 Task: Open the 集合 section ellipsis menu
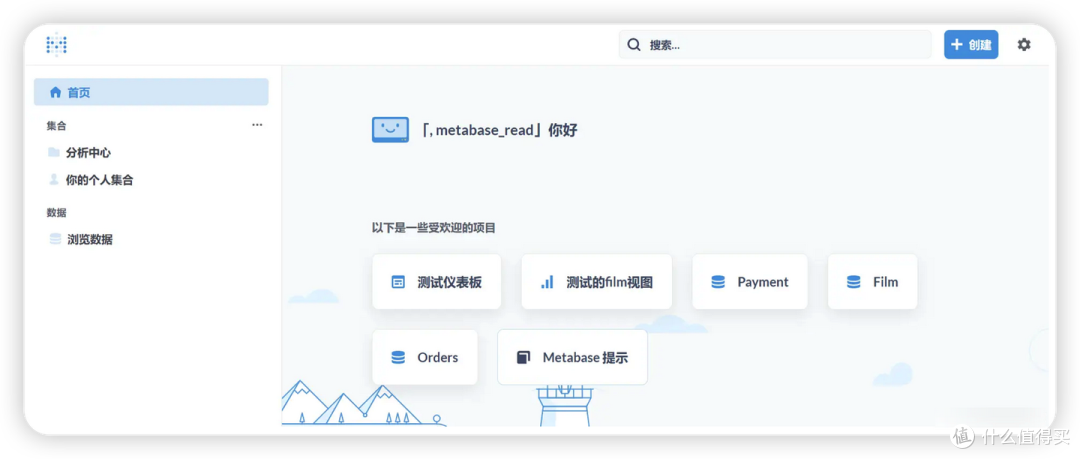(257, 125)
